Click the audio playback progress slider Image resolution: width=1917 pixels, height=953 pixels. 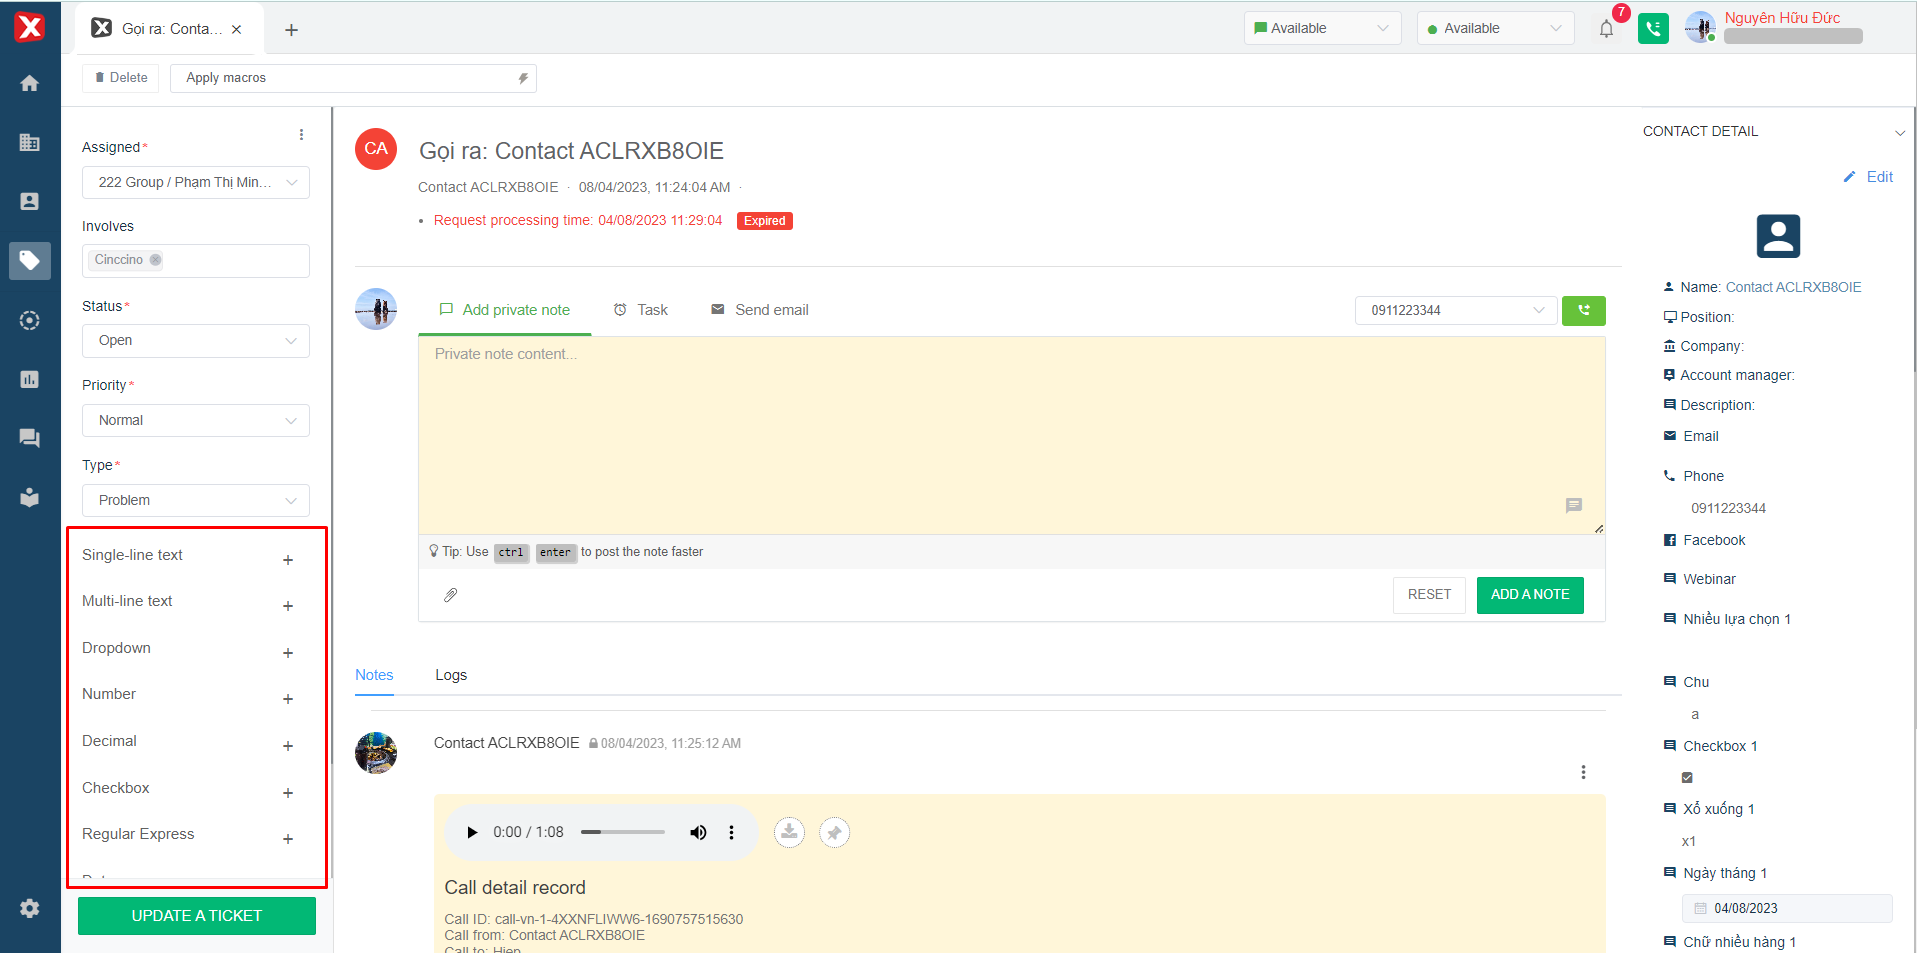coord(622,832)
